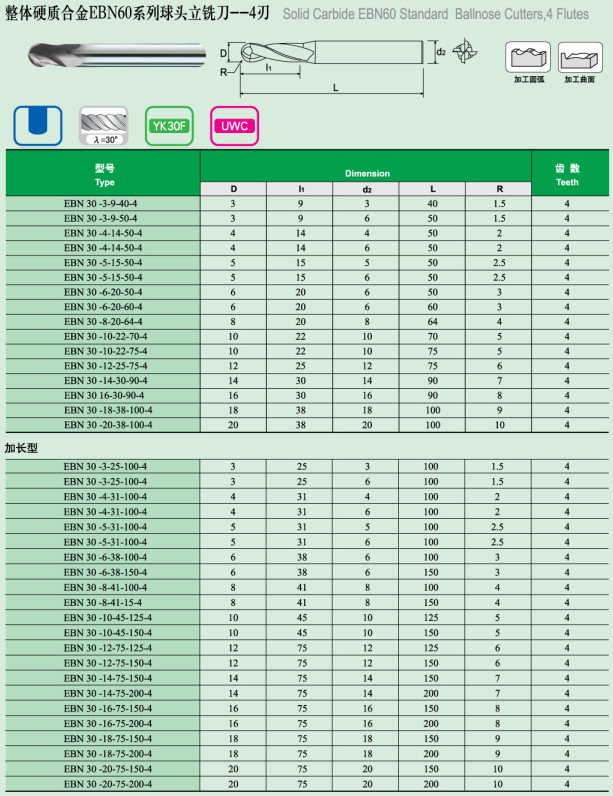Click L value 125 in row -10-45-125-4
The image size is (613, 796).
click(x=431, y=617)
